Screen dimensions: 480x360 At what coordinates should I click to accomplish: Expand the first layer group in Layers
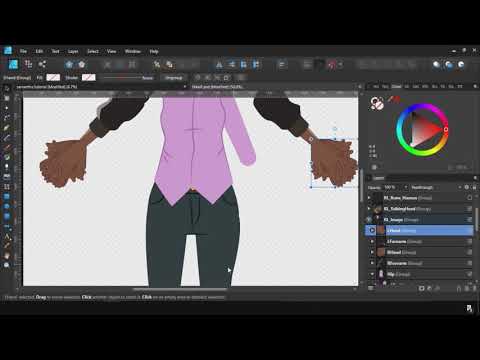(369, 198)
